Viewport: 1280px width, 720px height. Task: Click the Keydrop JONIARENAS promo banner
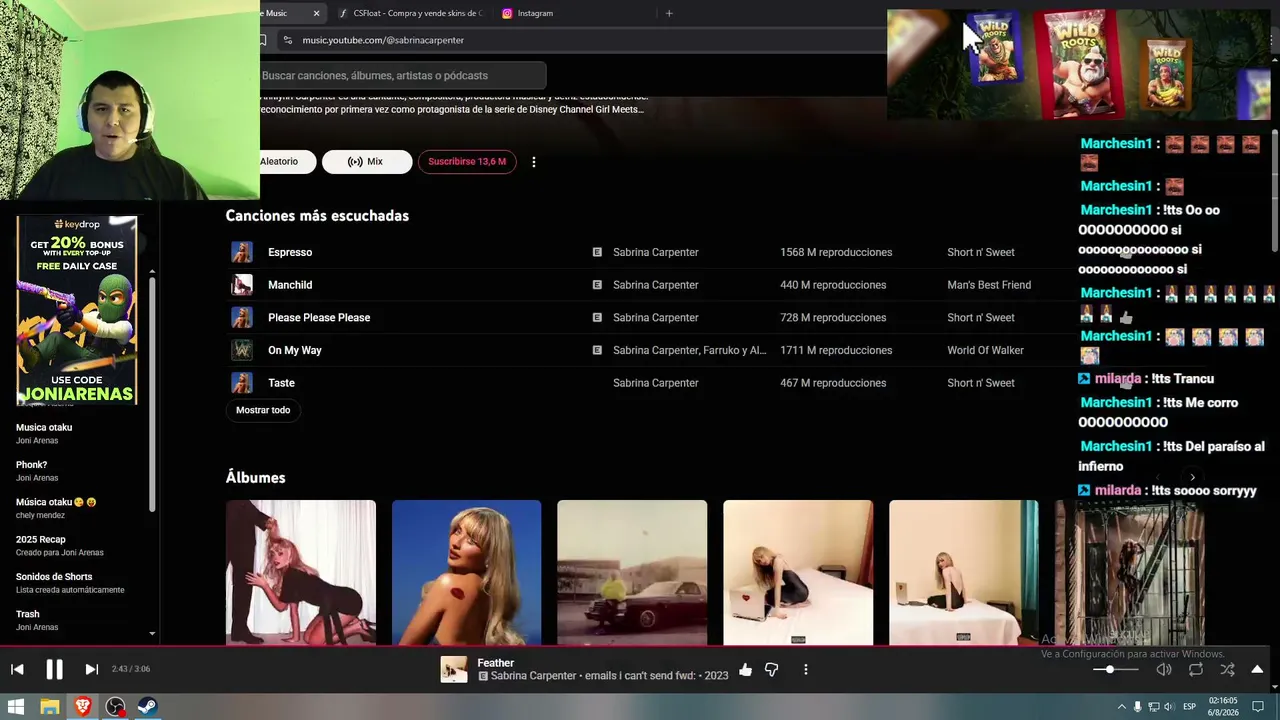coord(77,310)
